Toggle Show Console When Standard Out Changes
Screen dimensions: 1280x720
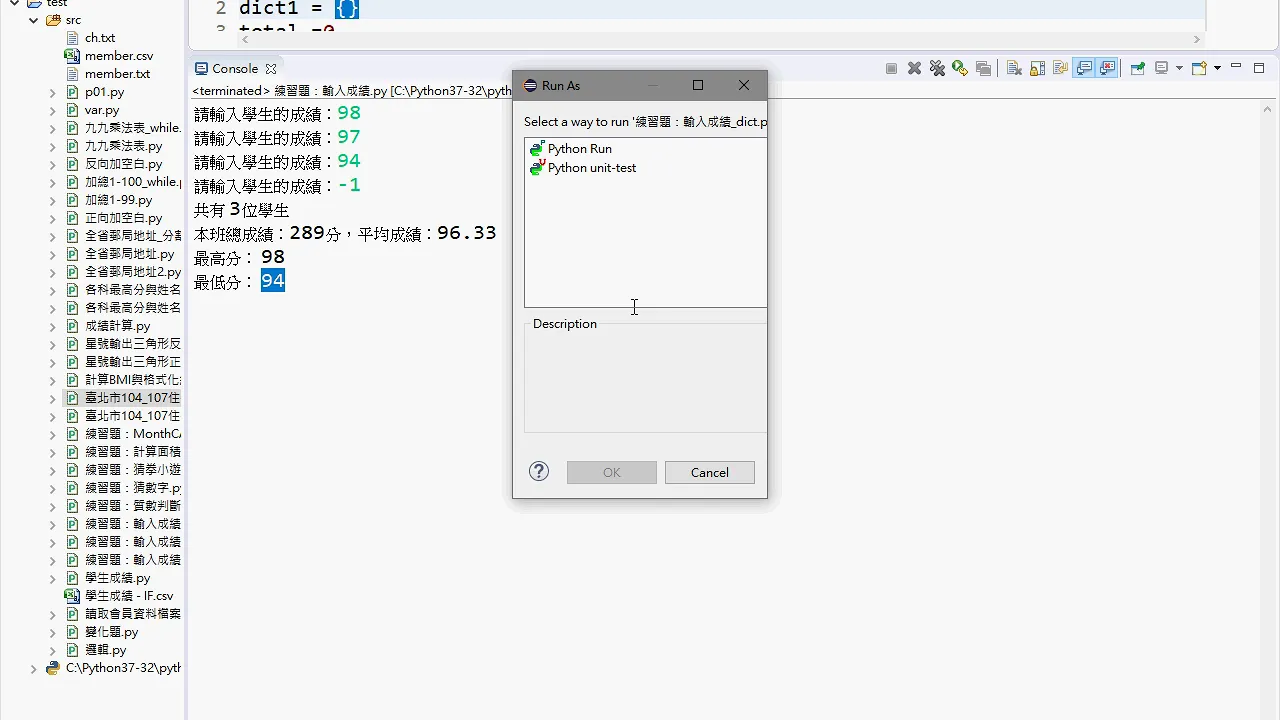pyautogui.click(x=1084, y=69)
